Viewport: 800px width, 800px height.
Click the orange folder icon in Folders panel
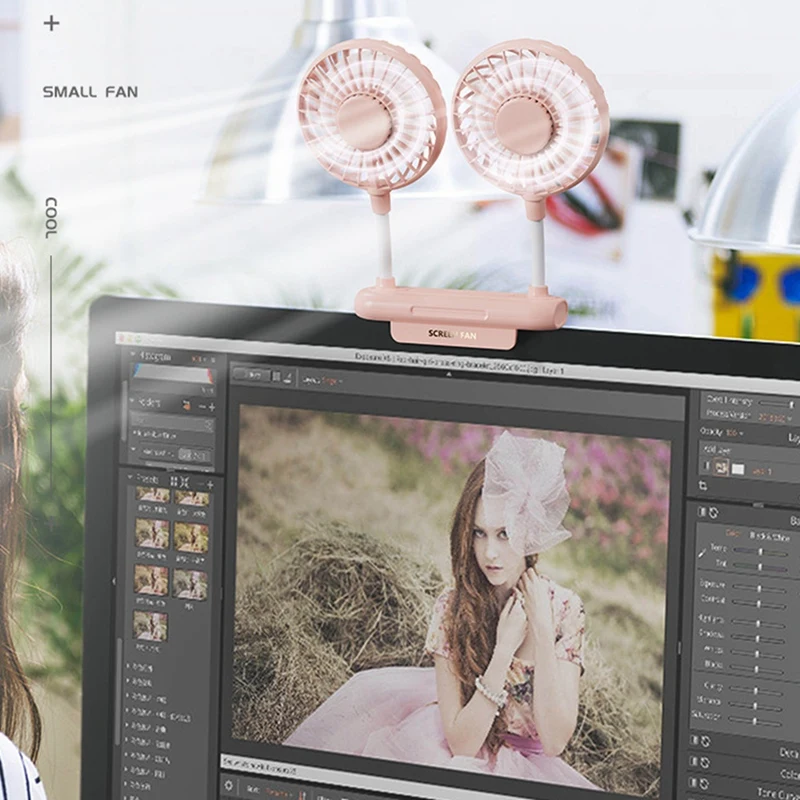(187, 405)
